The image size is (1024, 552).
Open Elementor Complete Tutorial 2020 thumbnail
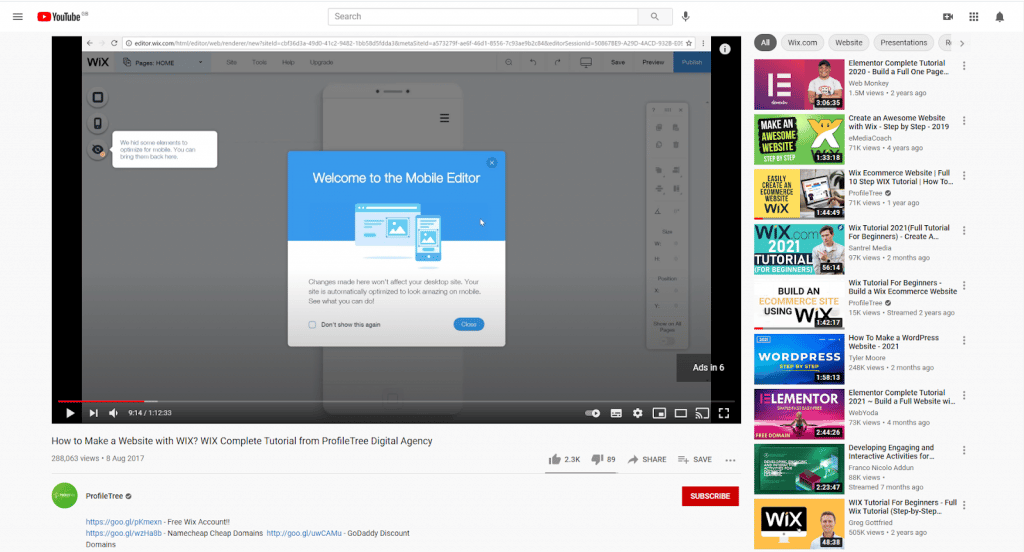click(799, 84)
